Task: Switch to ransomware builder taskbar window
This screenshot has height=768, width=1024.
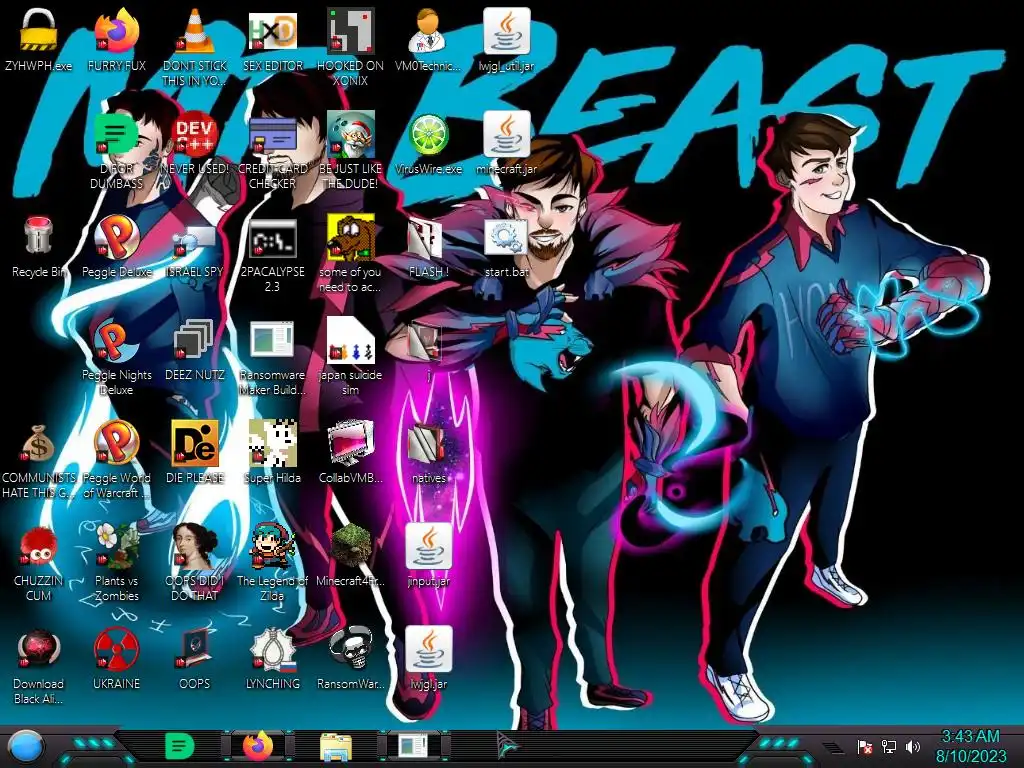Action: [413, 746]
